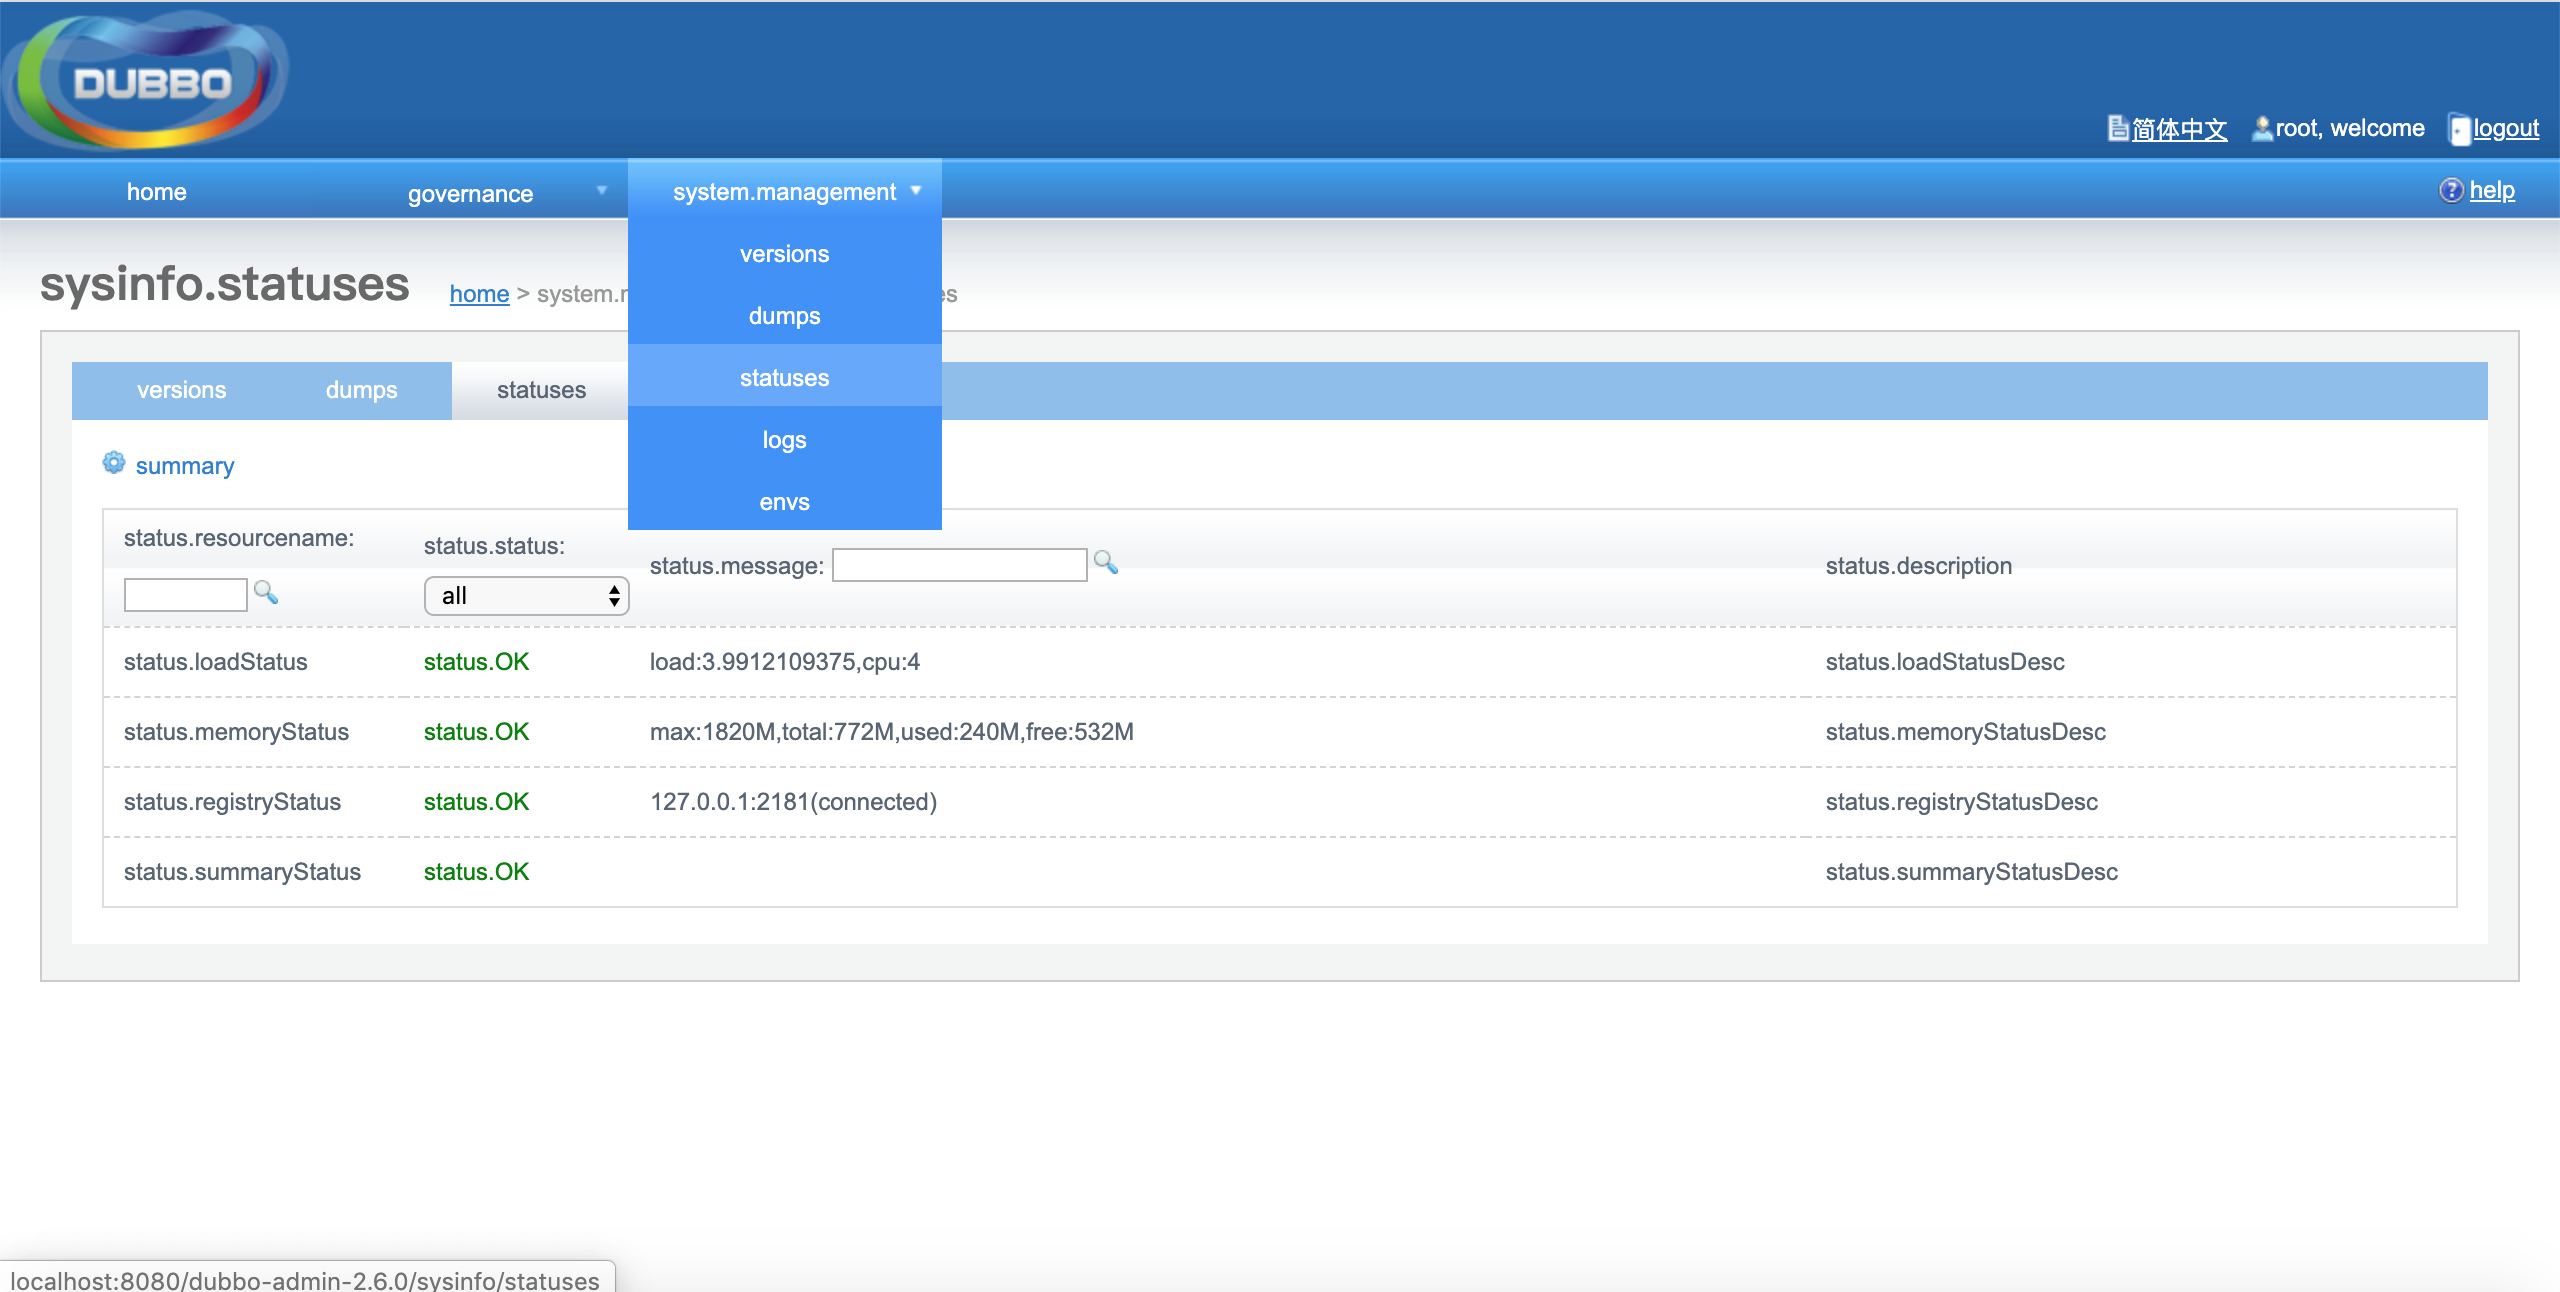Image resolution: width=2560 pixels, height=1292 pixels.
Task: Select envs from the dropdown menu
Action: coord(784,502)
